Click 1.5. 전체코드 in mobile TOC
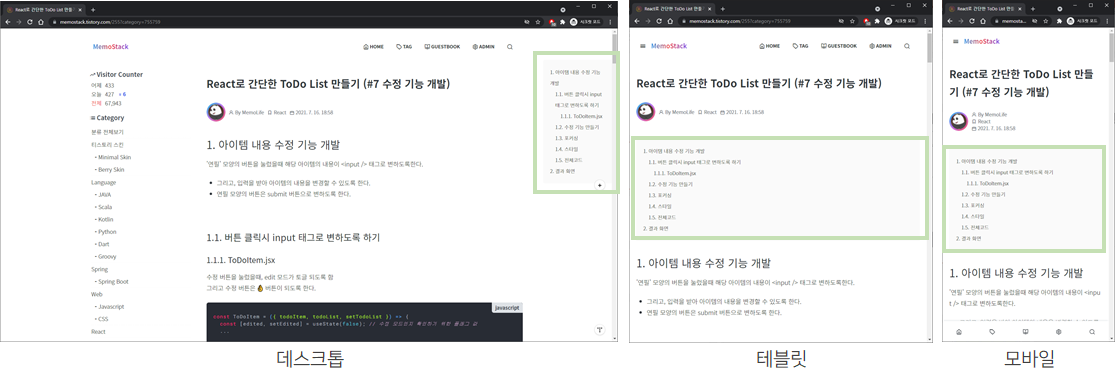Screen dimensions: 1115x382 975,227
